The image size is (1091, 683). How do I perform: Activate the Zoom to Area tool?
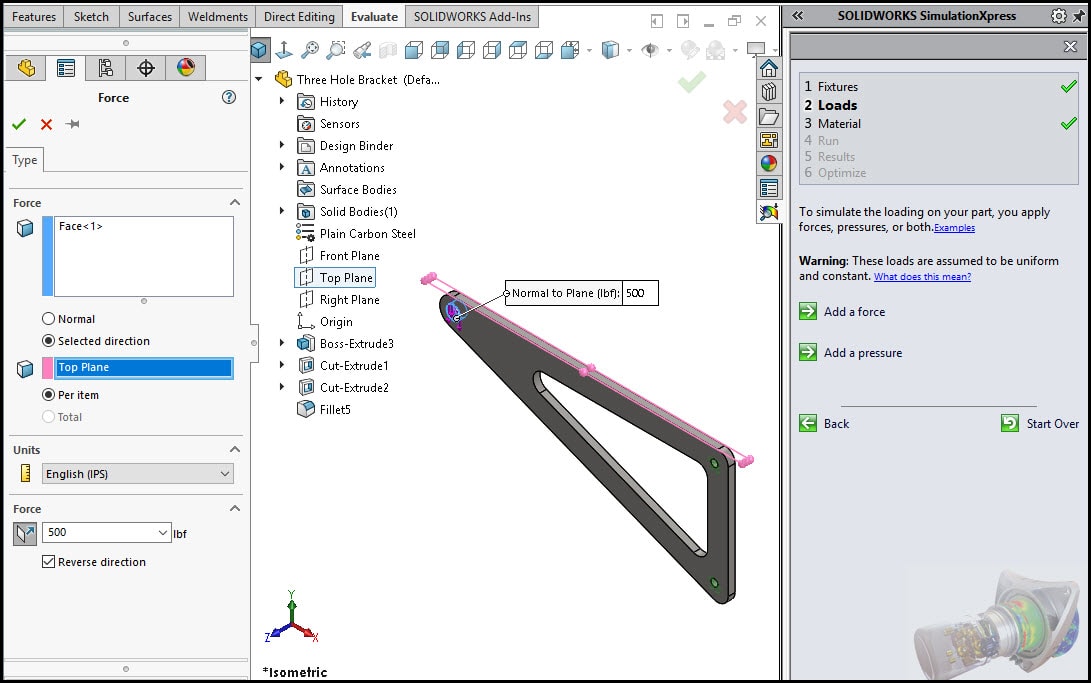pyautogui.click(x=336, y=49)
